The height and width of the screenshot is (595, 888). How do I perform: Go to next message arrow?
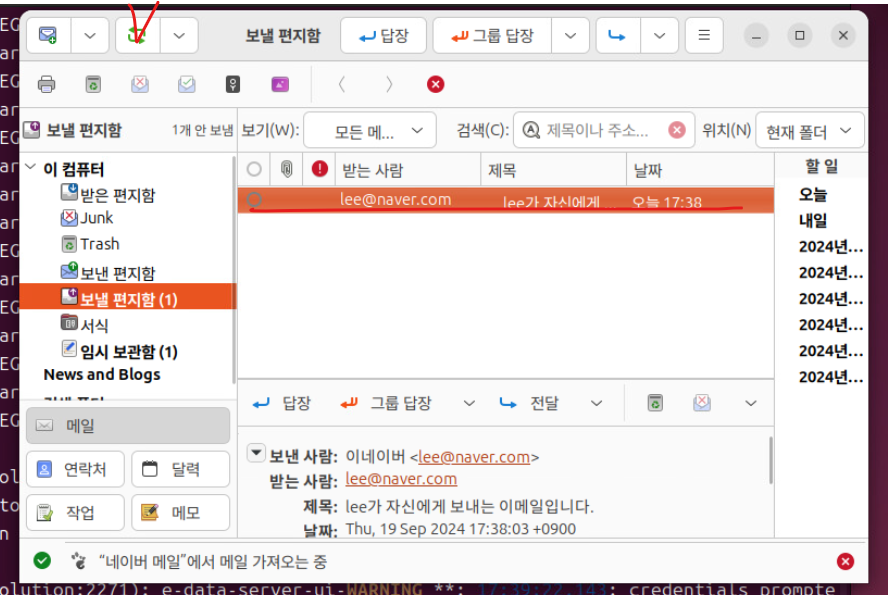388,84
